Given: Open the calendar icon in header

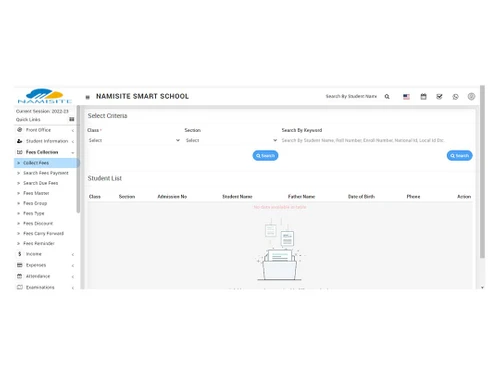Looking at the screenshot, I should click(423, 97).
